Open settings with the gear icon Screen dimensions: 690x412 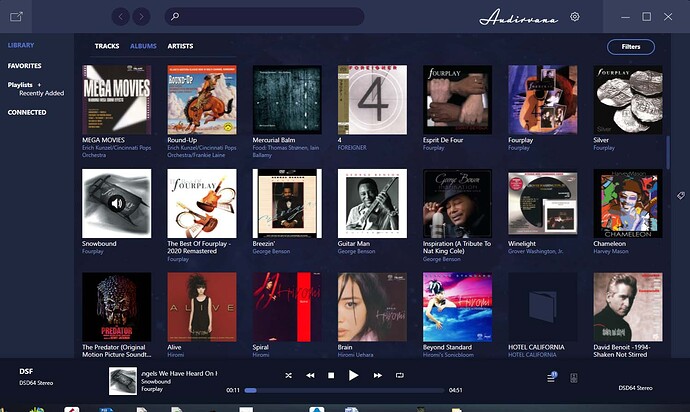tap(575, 17)
